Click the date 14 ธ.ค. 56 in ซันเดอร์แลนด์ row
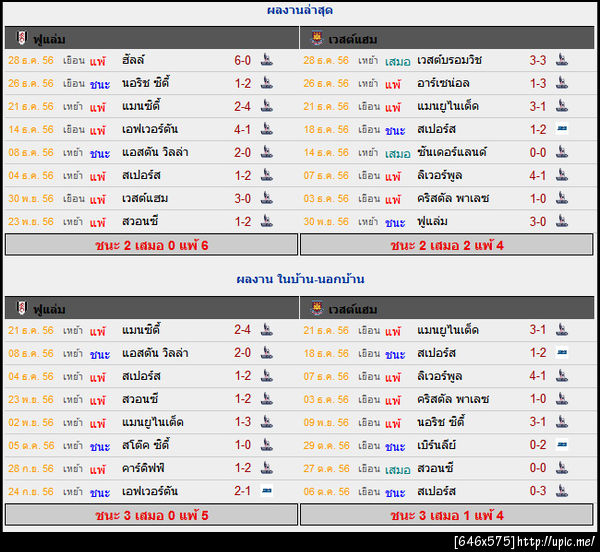The height and width of the screenshot is (552, 600). (x=326, y=153)
